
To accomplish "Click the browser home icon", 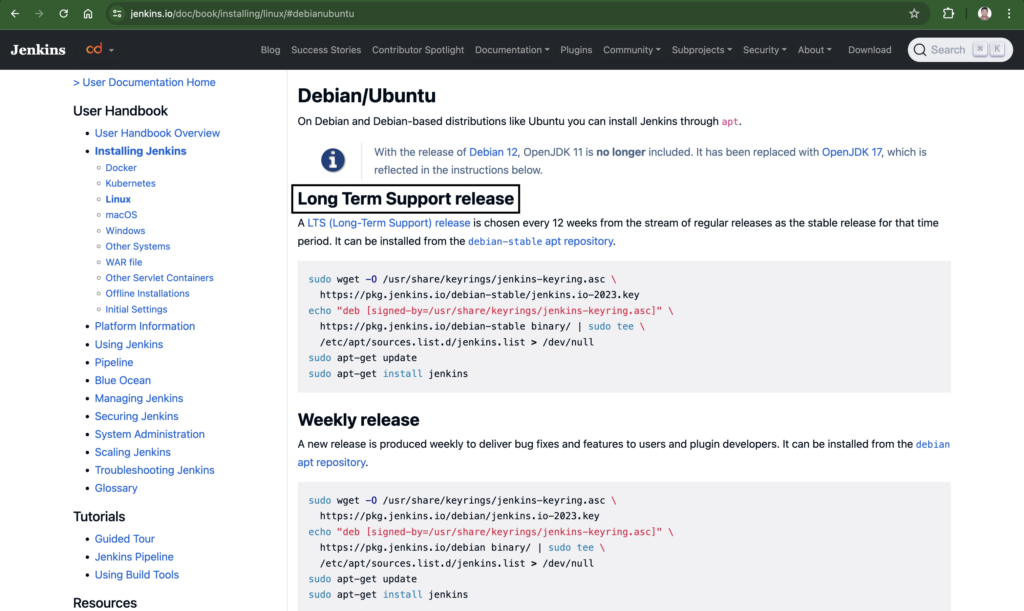I will click(x=88, y=13).
